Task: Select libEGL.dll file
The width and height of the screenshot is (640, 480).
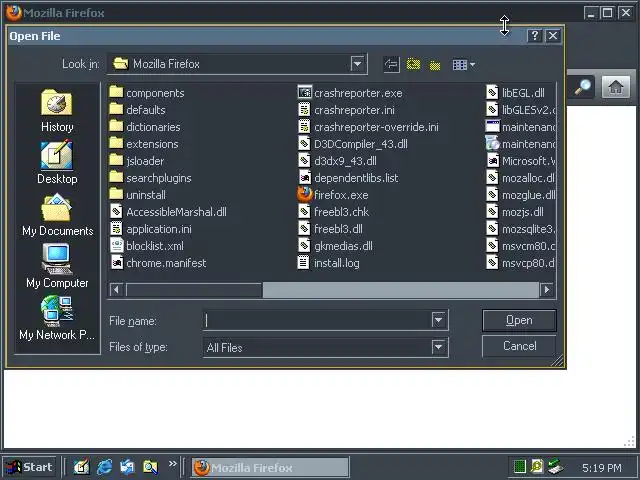Action: point(516,93)
